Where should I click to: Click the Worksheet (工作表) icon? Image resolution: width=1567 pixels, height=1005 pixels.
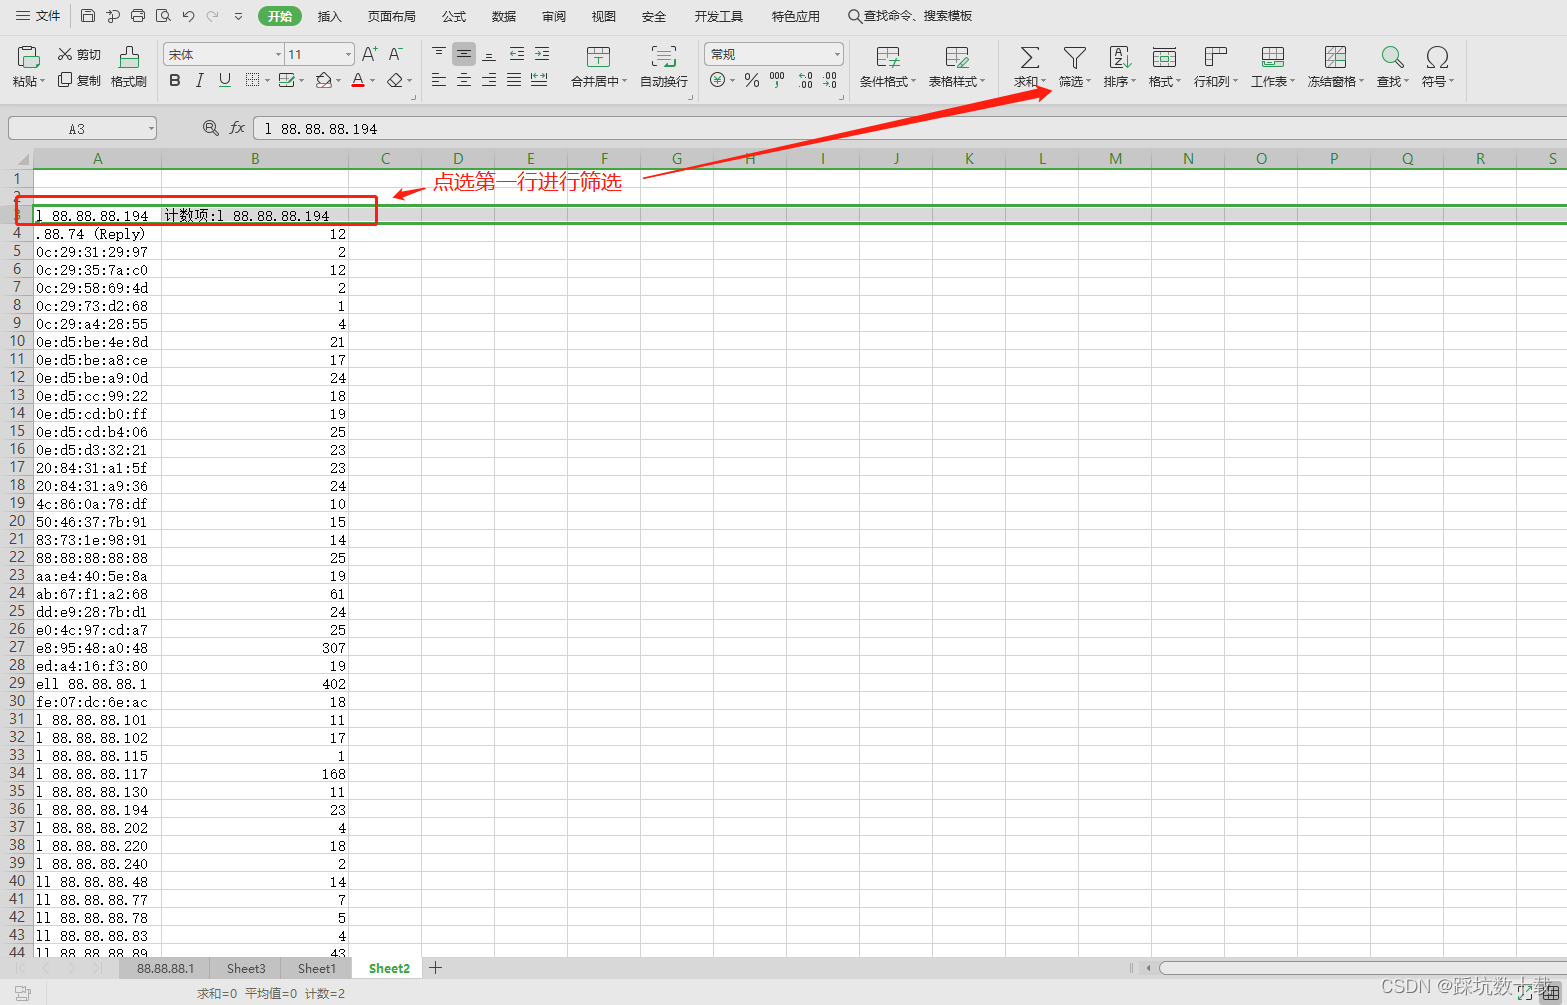(x=1272, y=57)
